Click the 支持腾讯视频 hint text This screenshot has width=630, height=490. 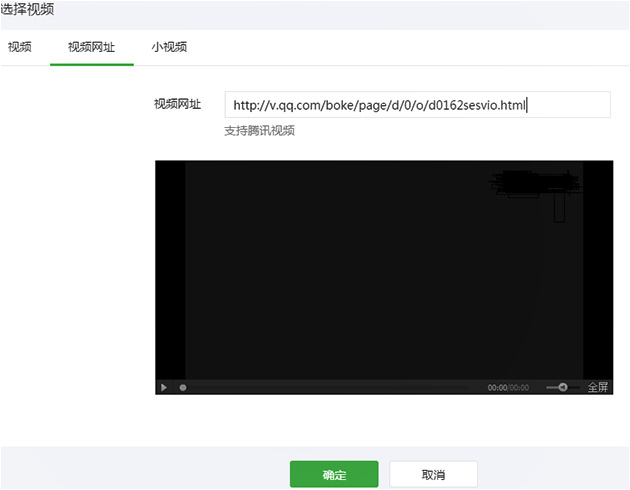[260, 131]
